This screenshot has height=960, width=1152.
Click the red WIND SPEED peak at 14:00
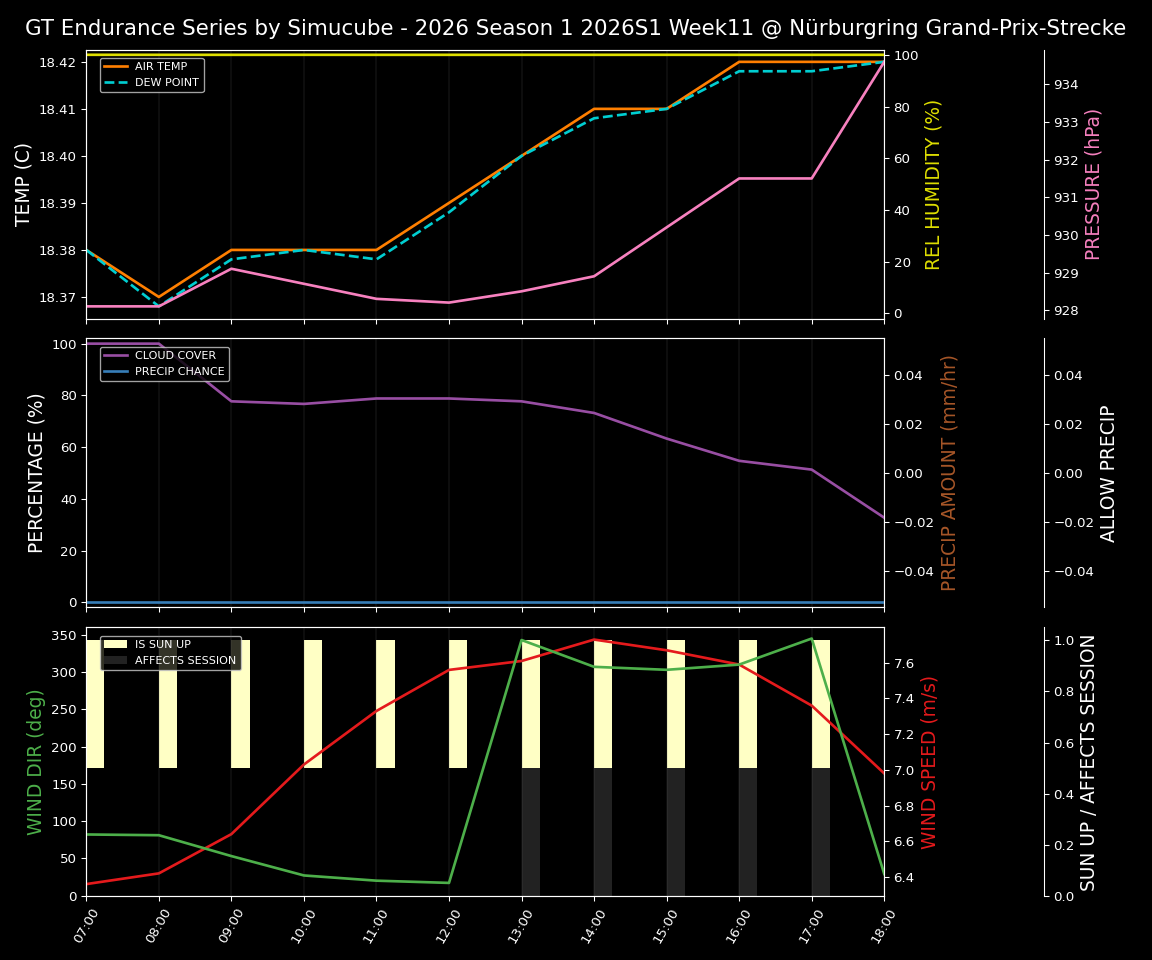click(x=596, y=640)
